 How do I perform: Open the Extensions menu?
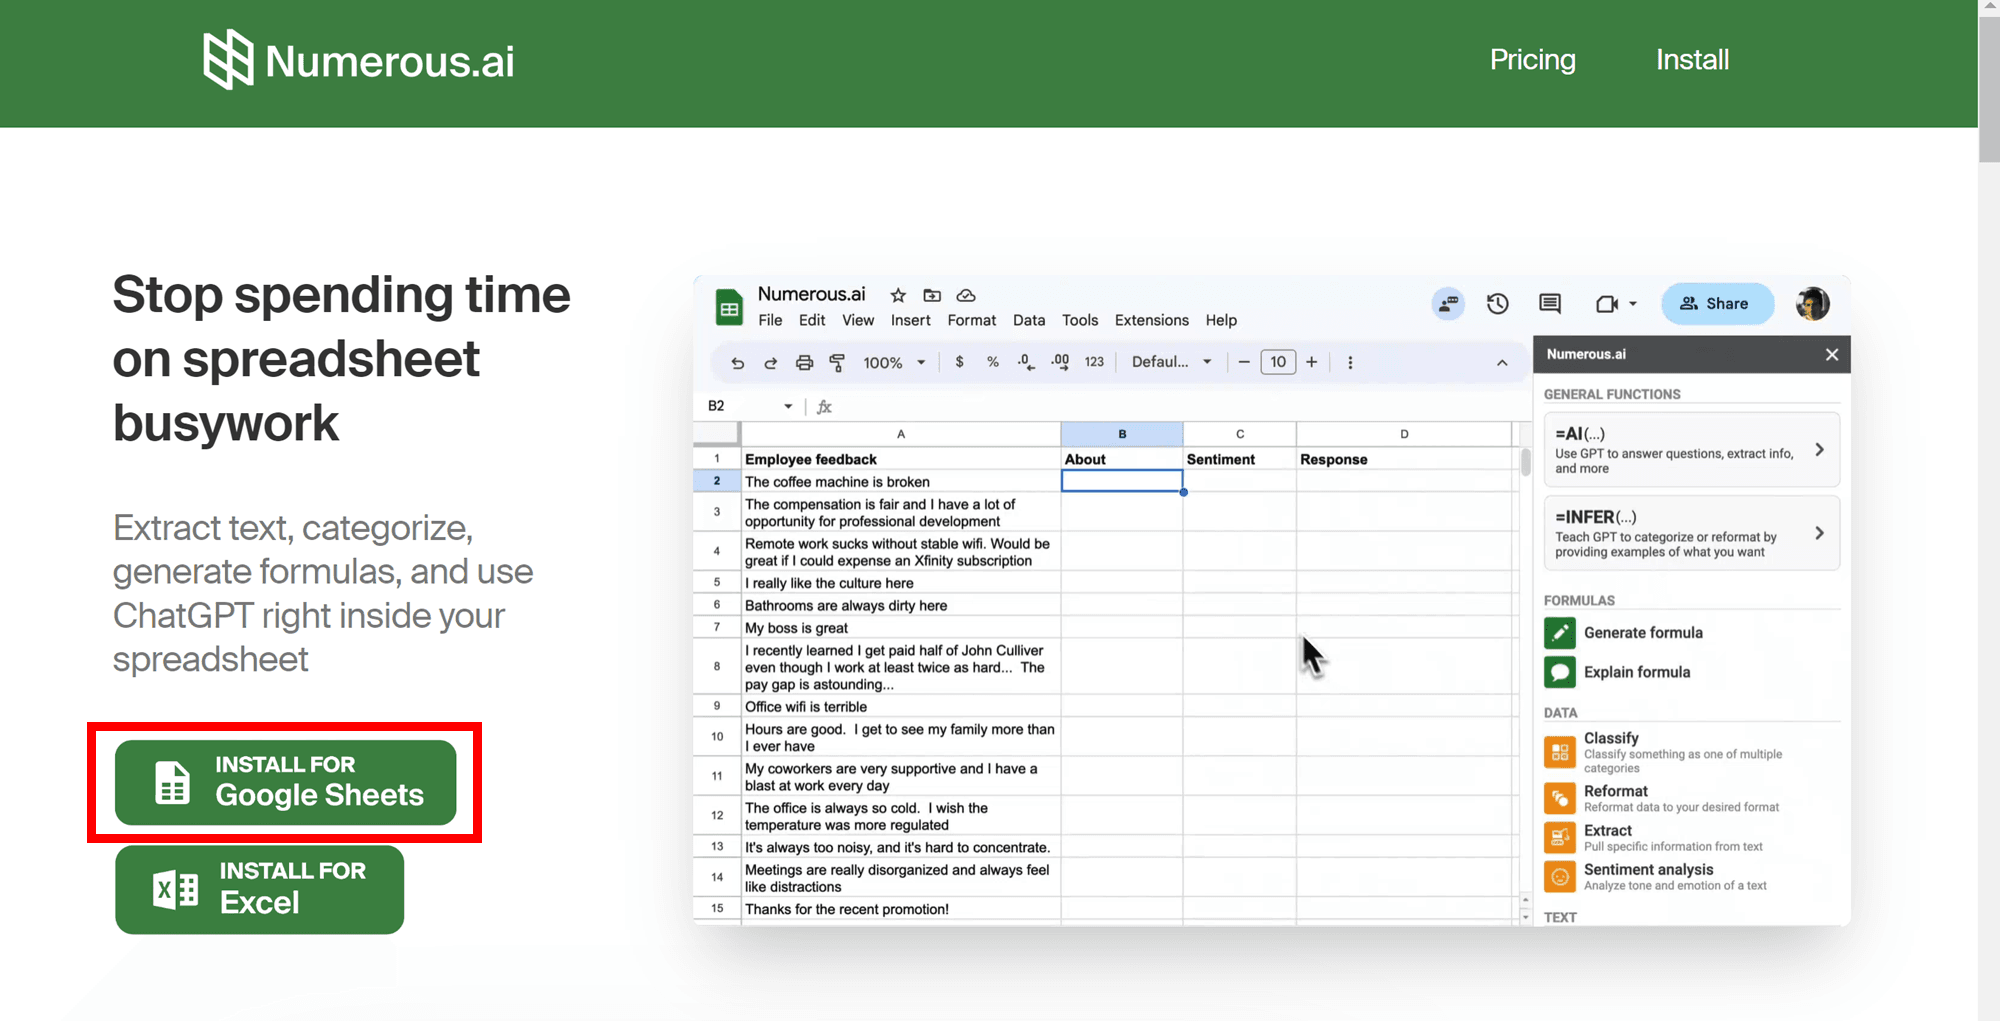tap(1151, 320)
